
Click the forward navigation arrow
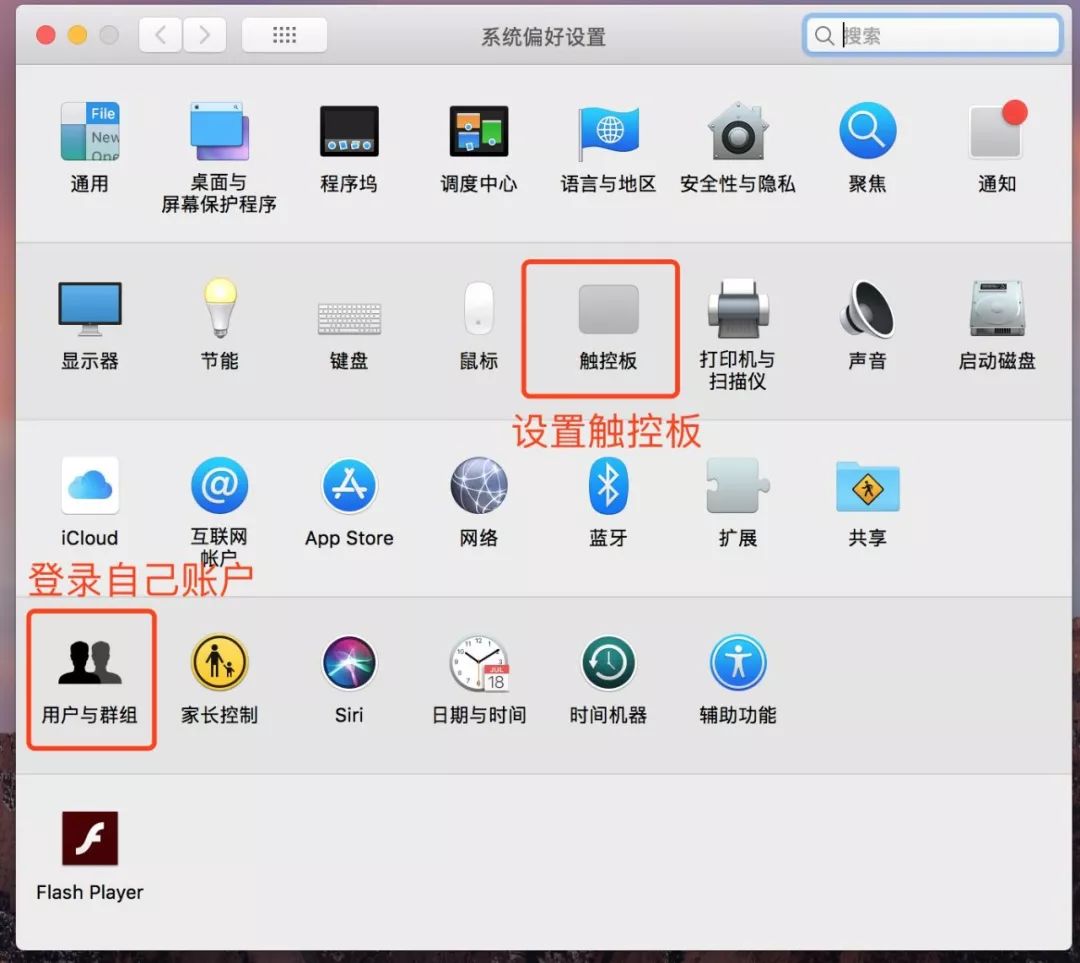click(x=205, y=34)
